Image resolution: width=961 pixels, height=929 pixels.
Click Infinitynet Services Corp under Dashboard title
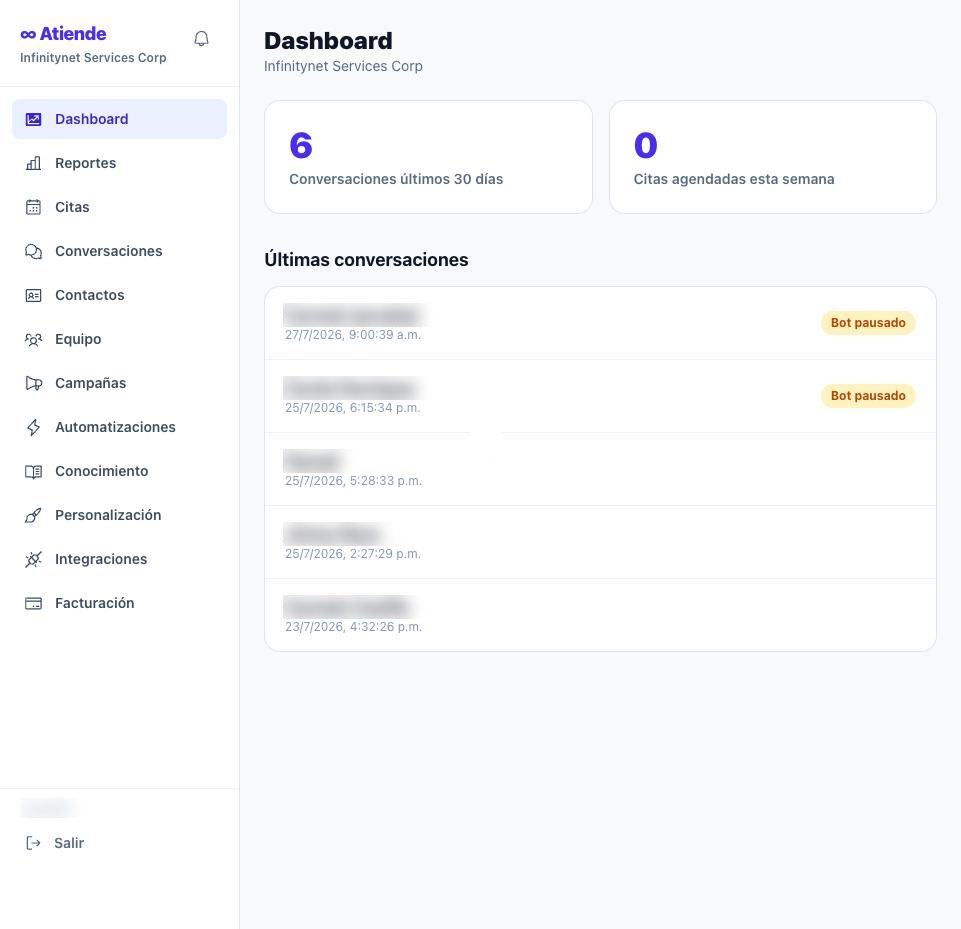343,66
